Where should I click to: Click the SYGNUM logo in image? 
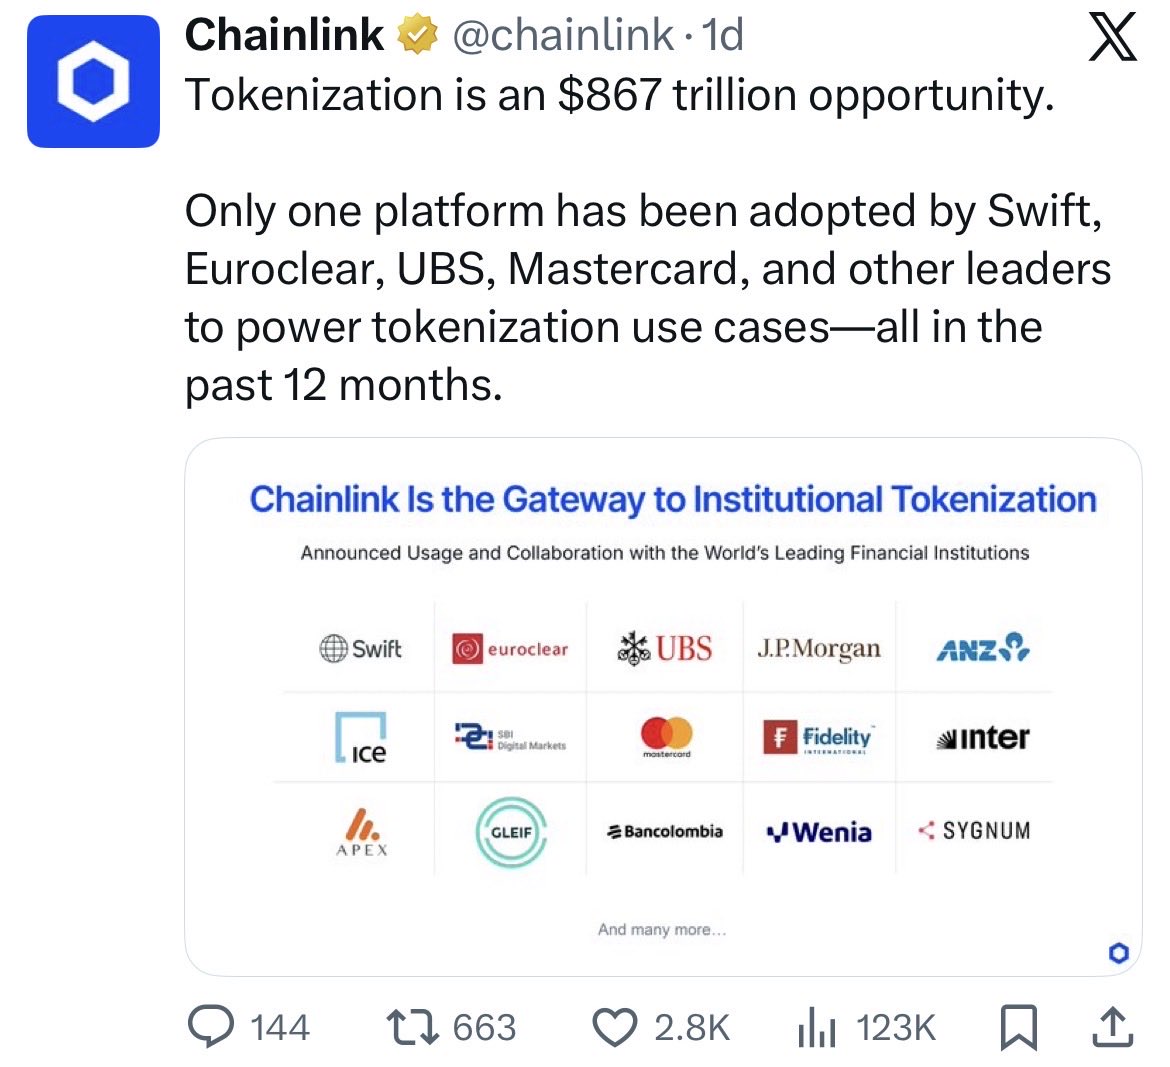click(974, 831)
